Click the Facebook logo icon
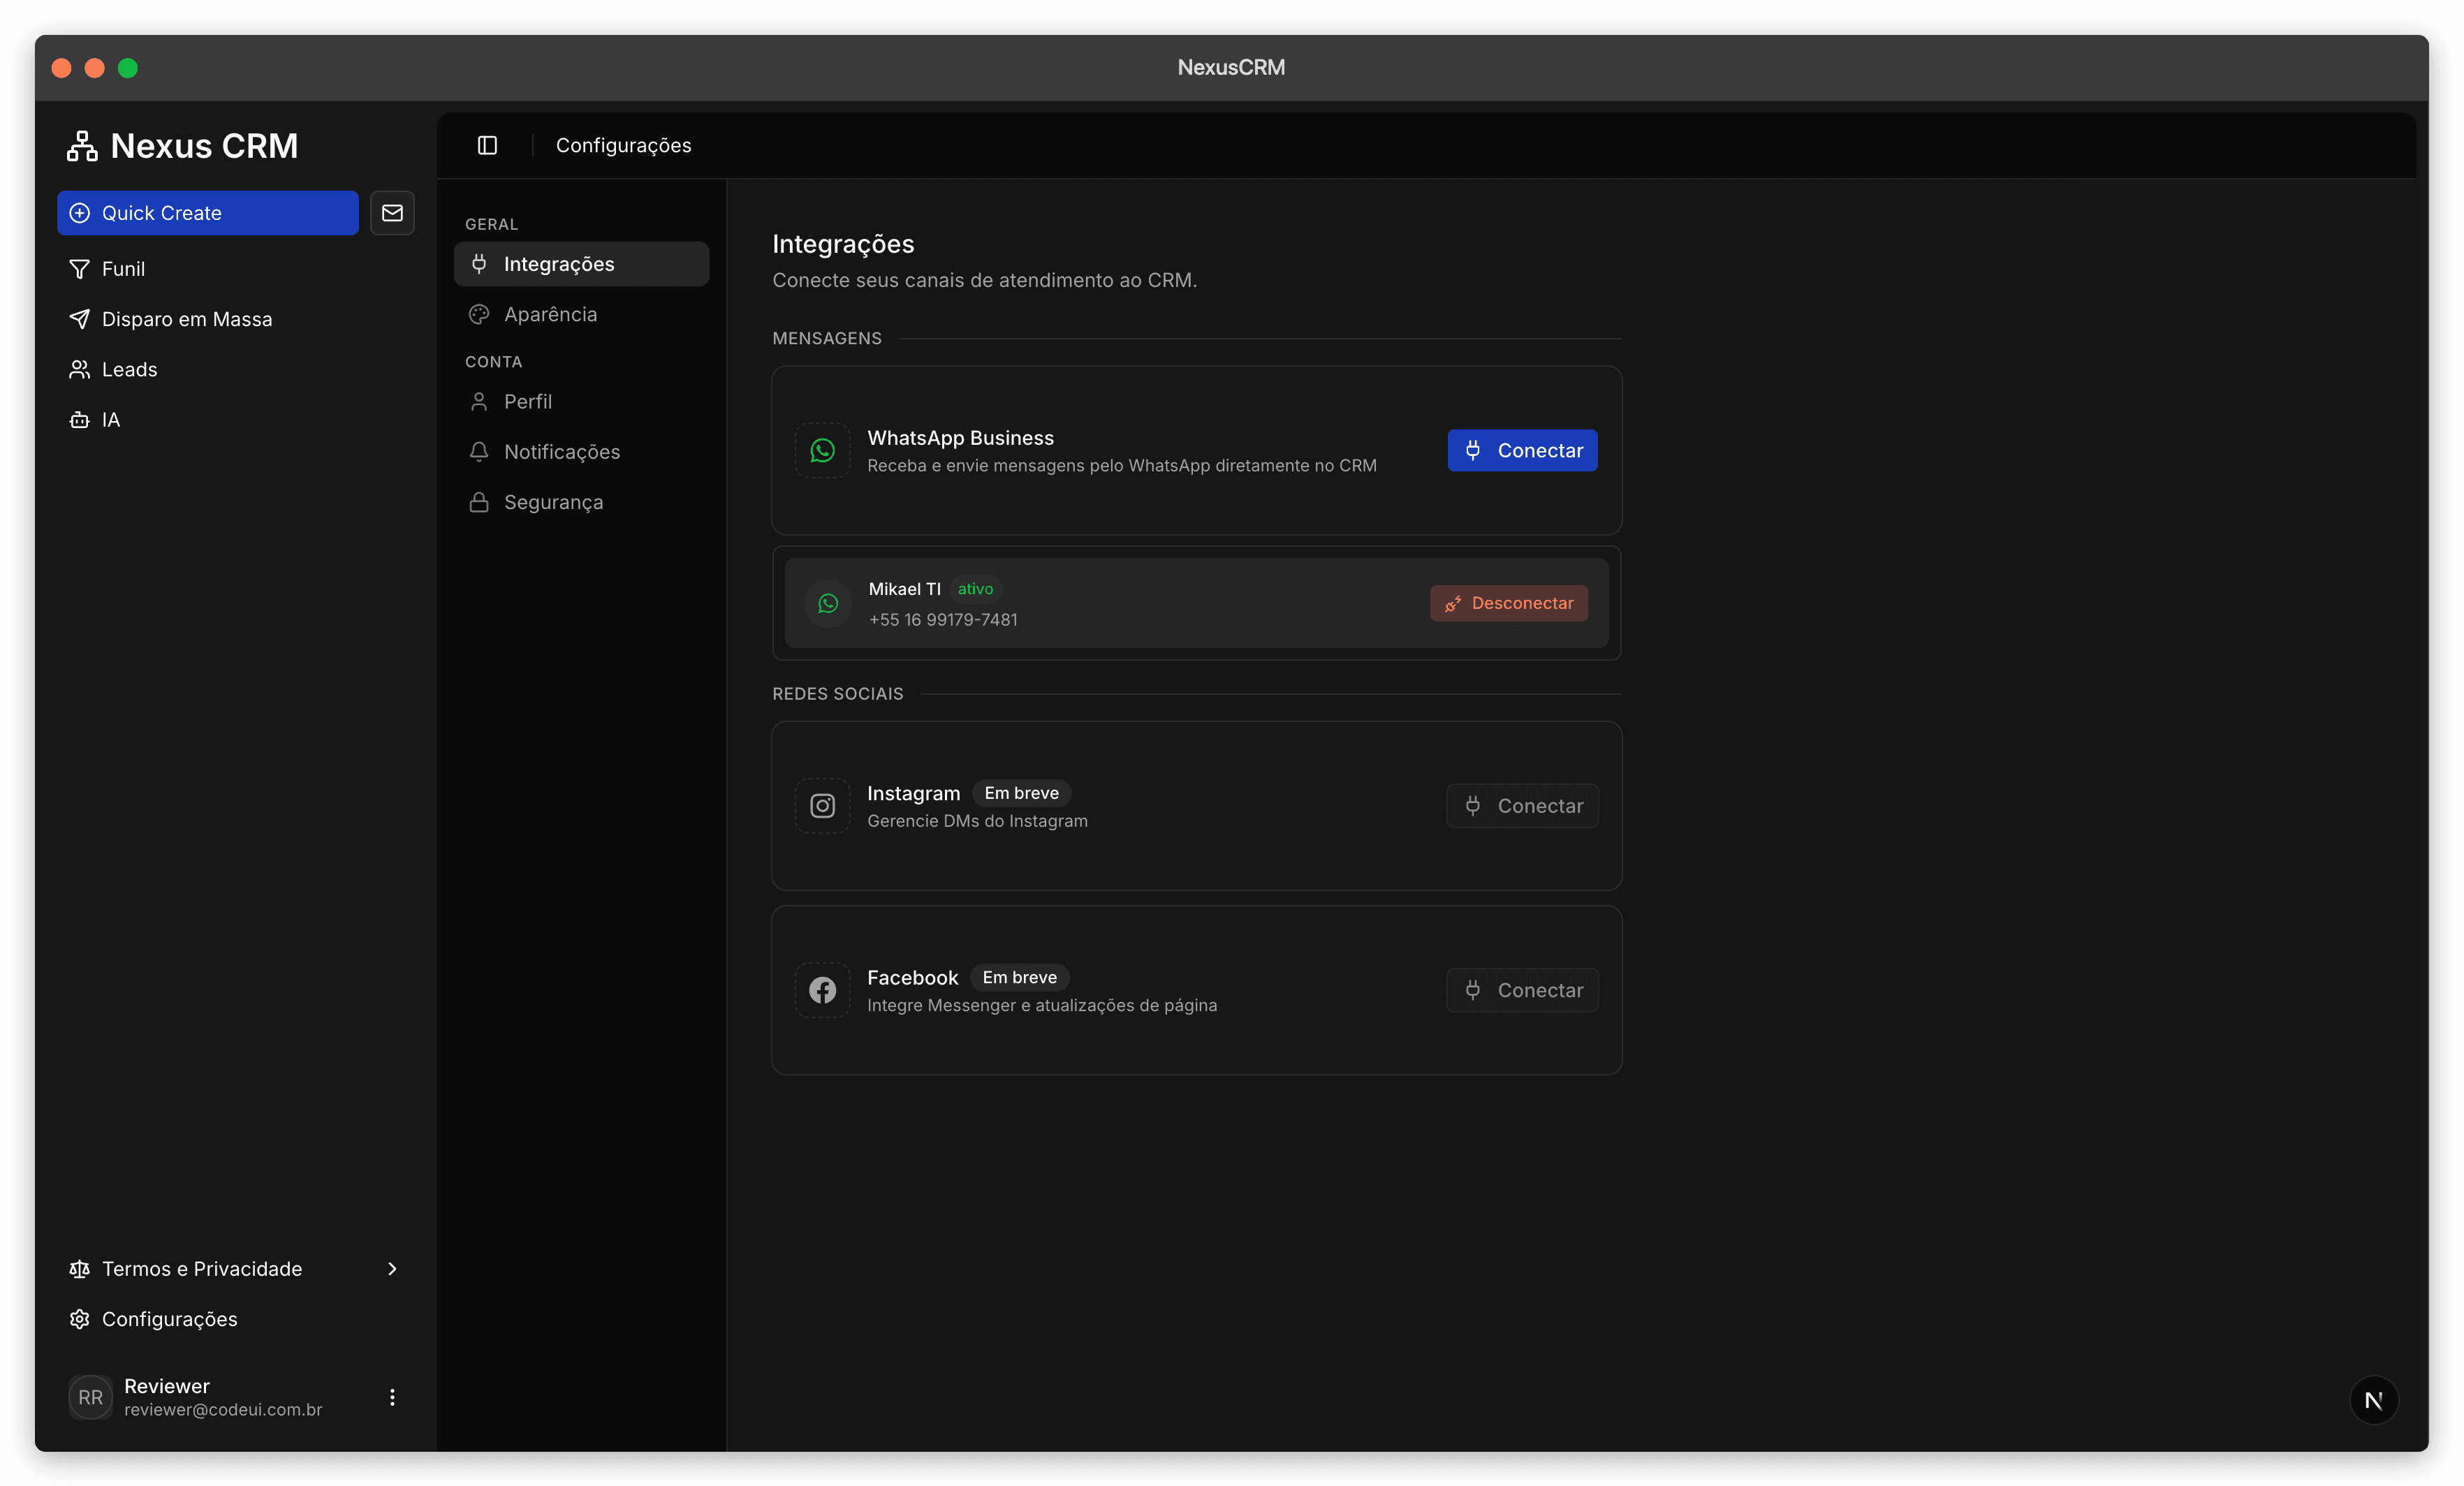Screen dimensions: 2464x1486 click(822, 990)
